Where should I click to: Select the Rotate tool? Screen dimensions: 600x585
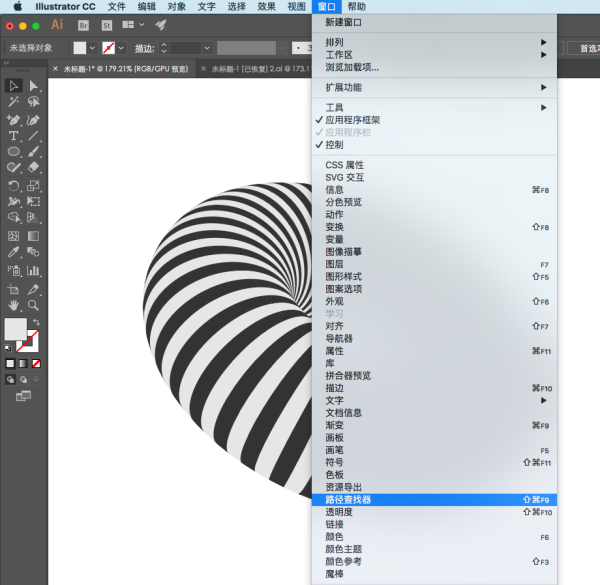[x=14, y=186]
